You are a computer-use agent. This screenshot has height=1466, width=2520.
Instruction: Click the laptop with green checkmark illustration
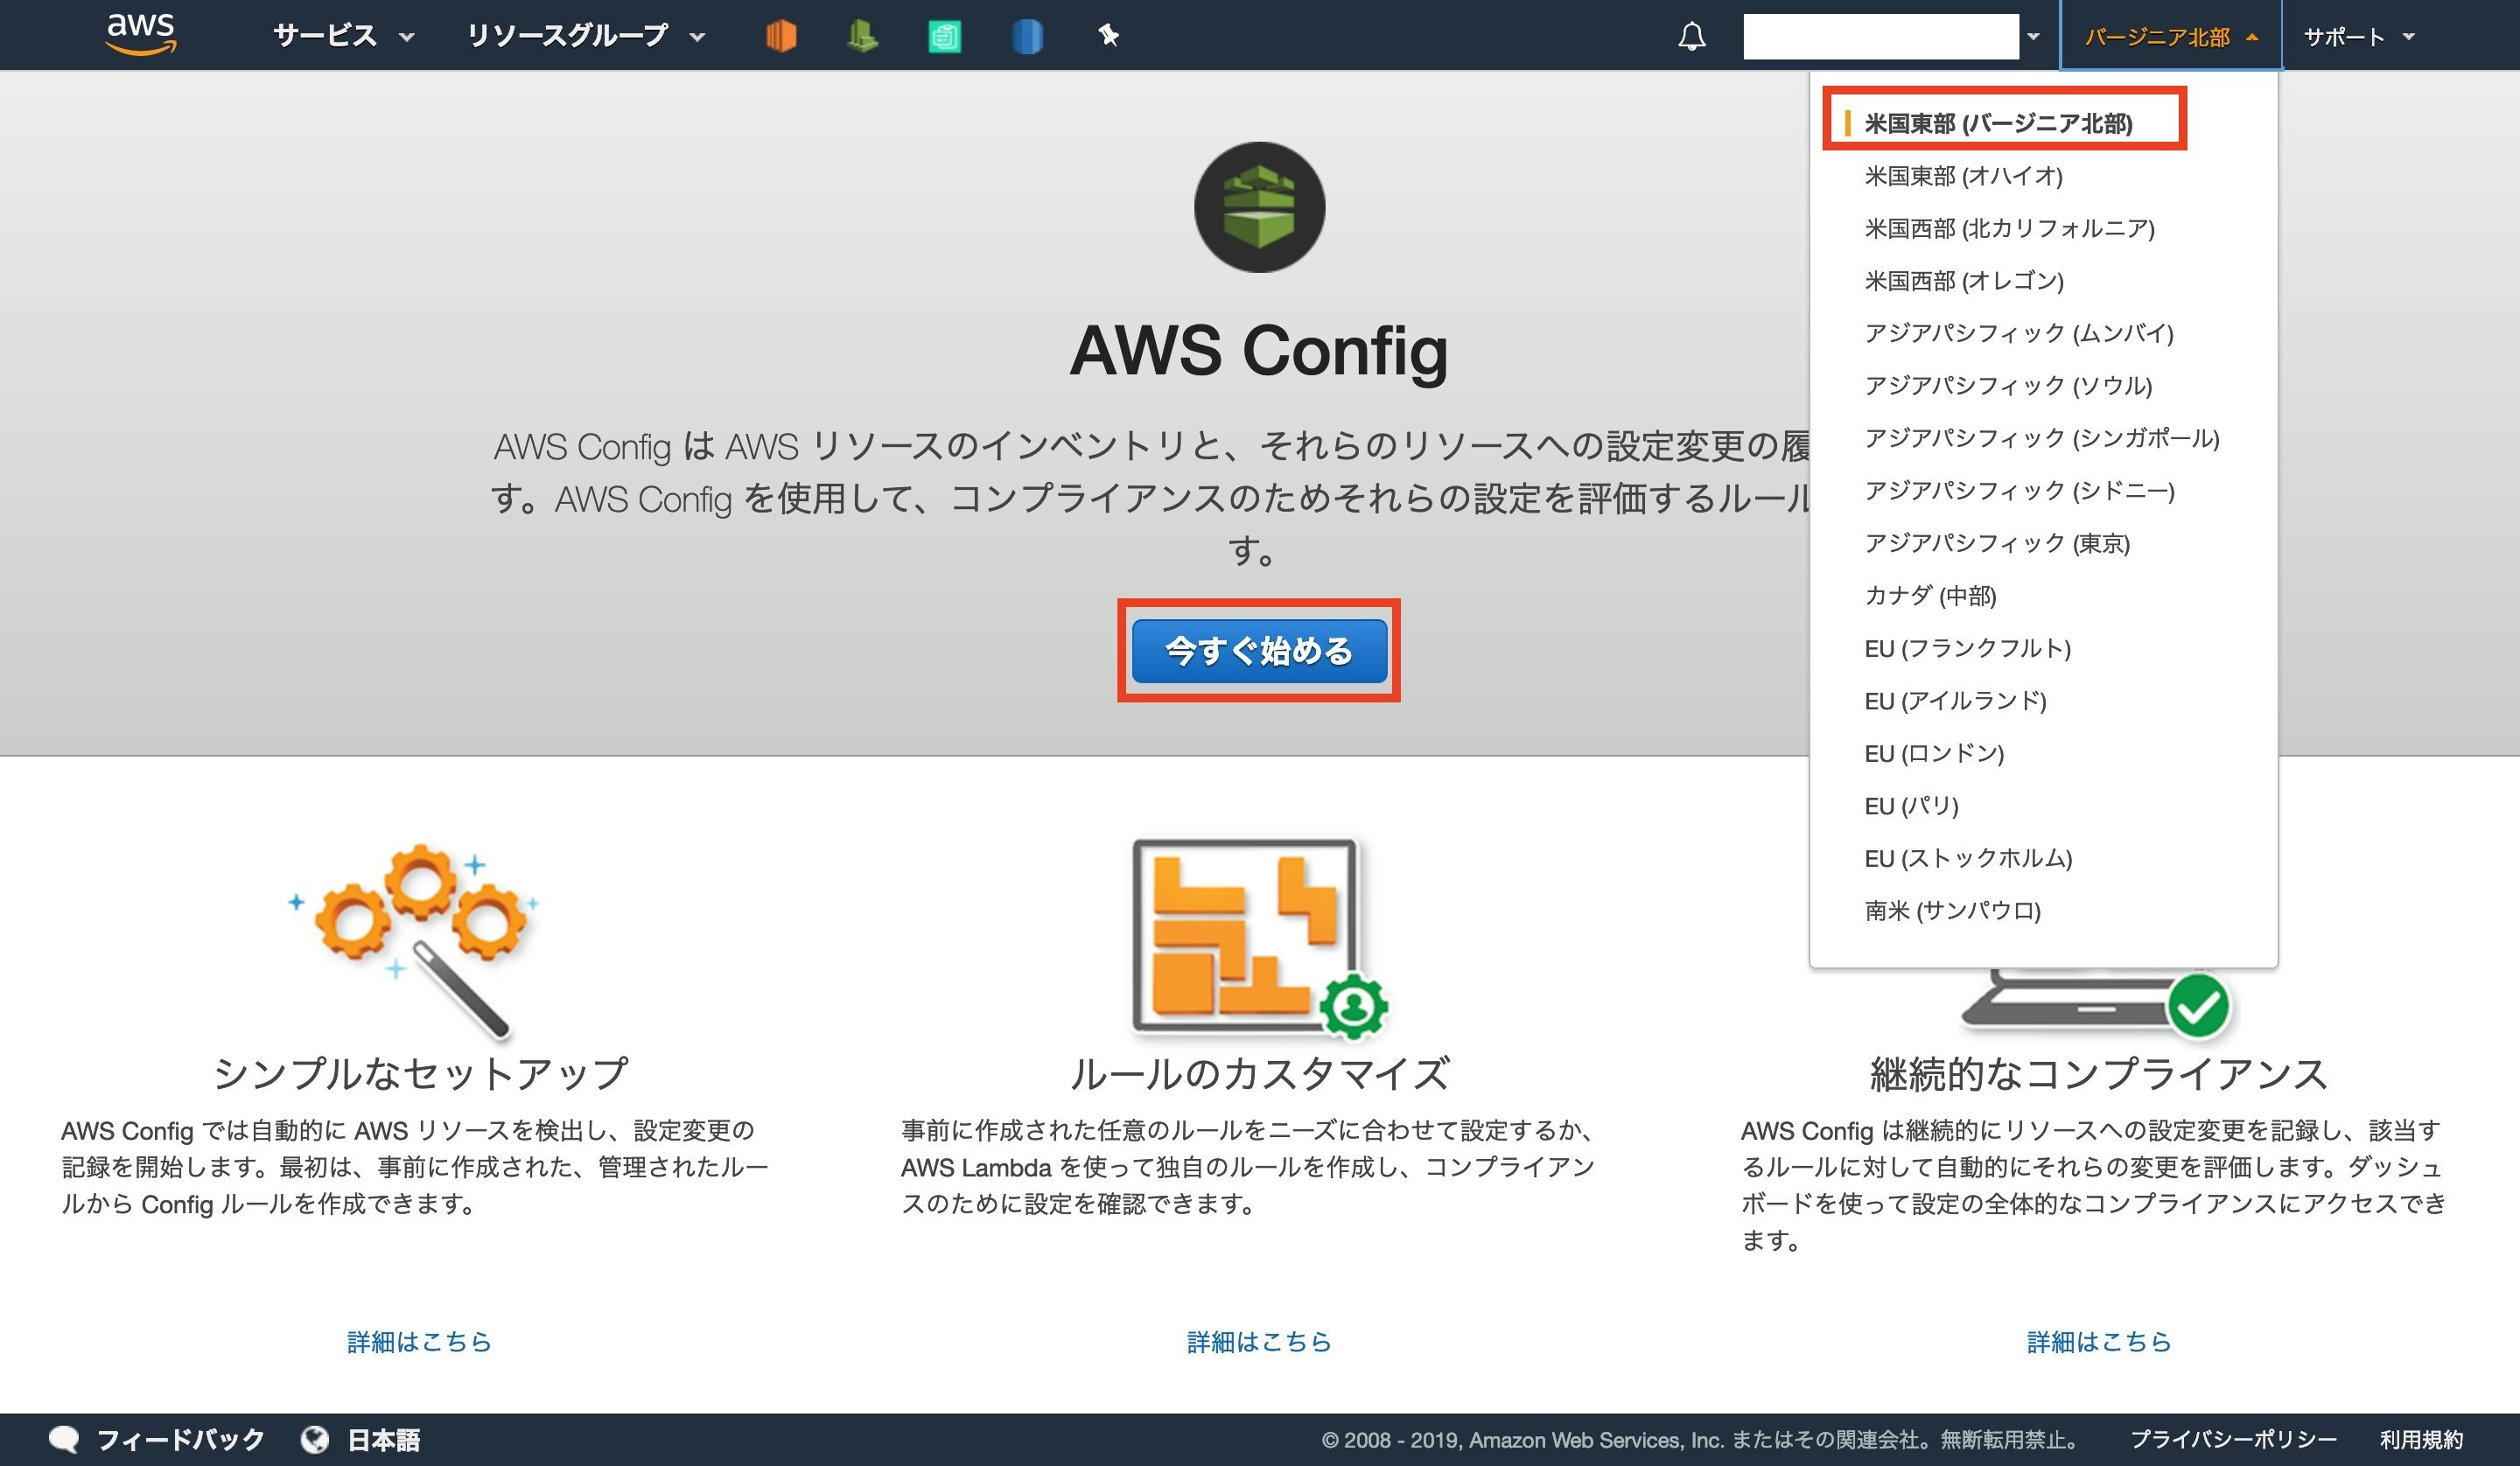[x=2098, y=1004]
